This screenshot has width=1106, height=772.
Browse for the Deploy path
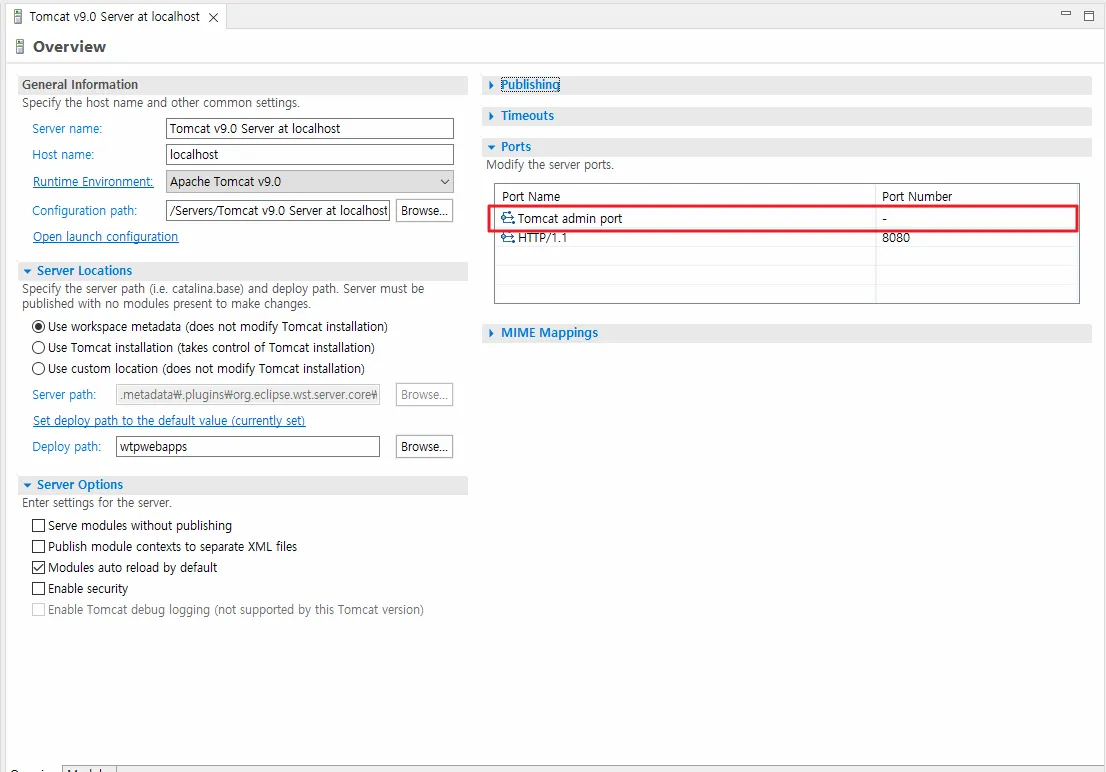click(424, 447)
